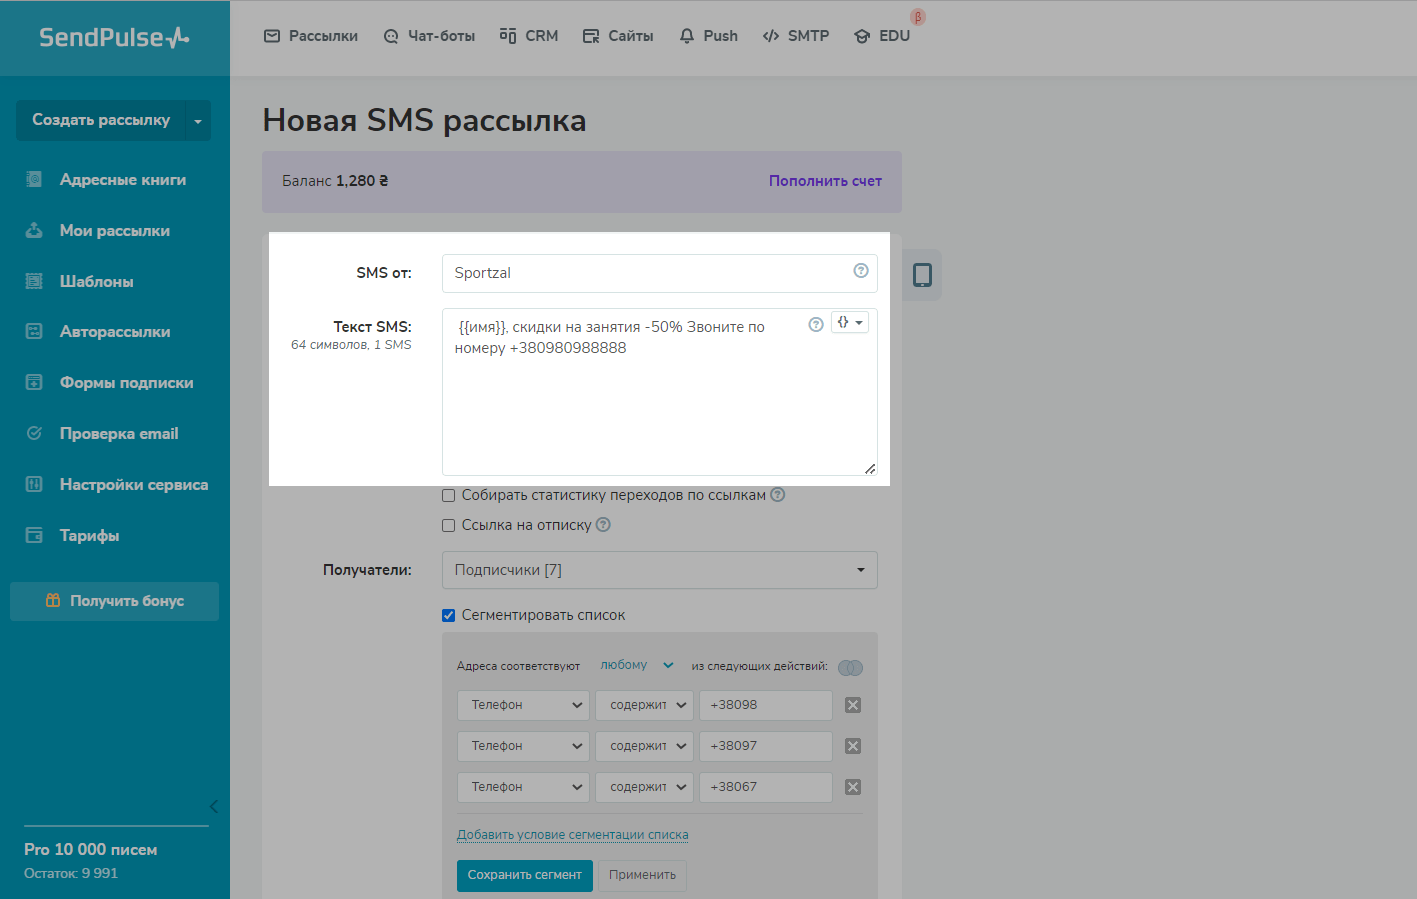
Task: Click the Пополнить счет link
Action: tap(825, 181)
